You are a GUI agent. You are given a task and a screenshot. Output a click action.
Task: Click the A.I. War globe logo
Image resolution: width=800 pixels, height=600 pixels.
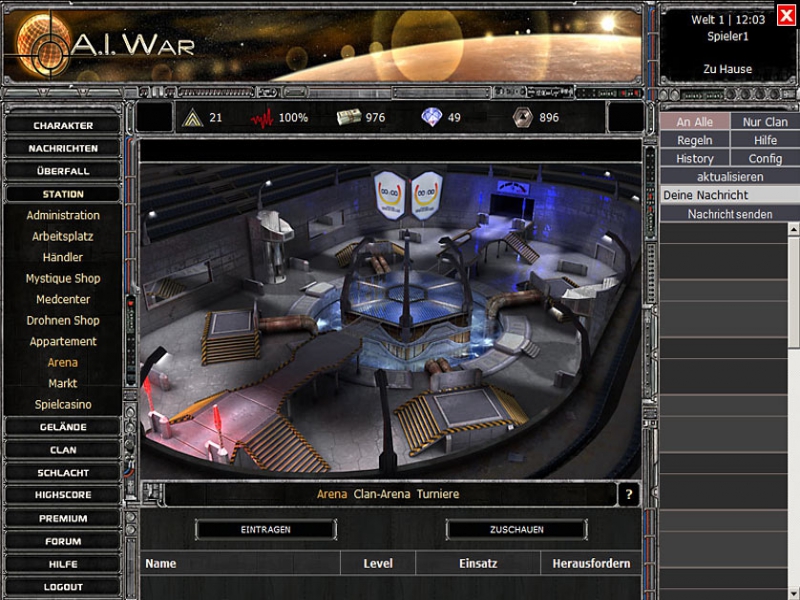(x=43, y=45)
